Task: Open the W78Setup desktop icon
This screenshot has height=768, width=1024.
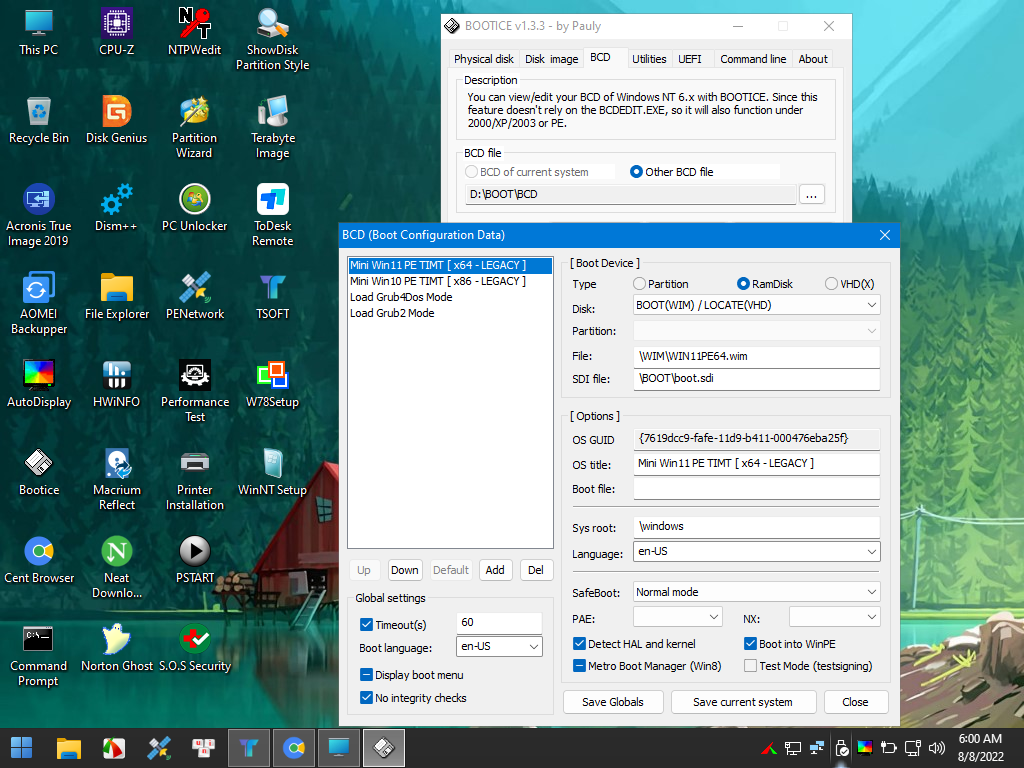Action: (x=272, y=384)
